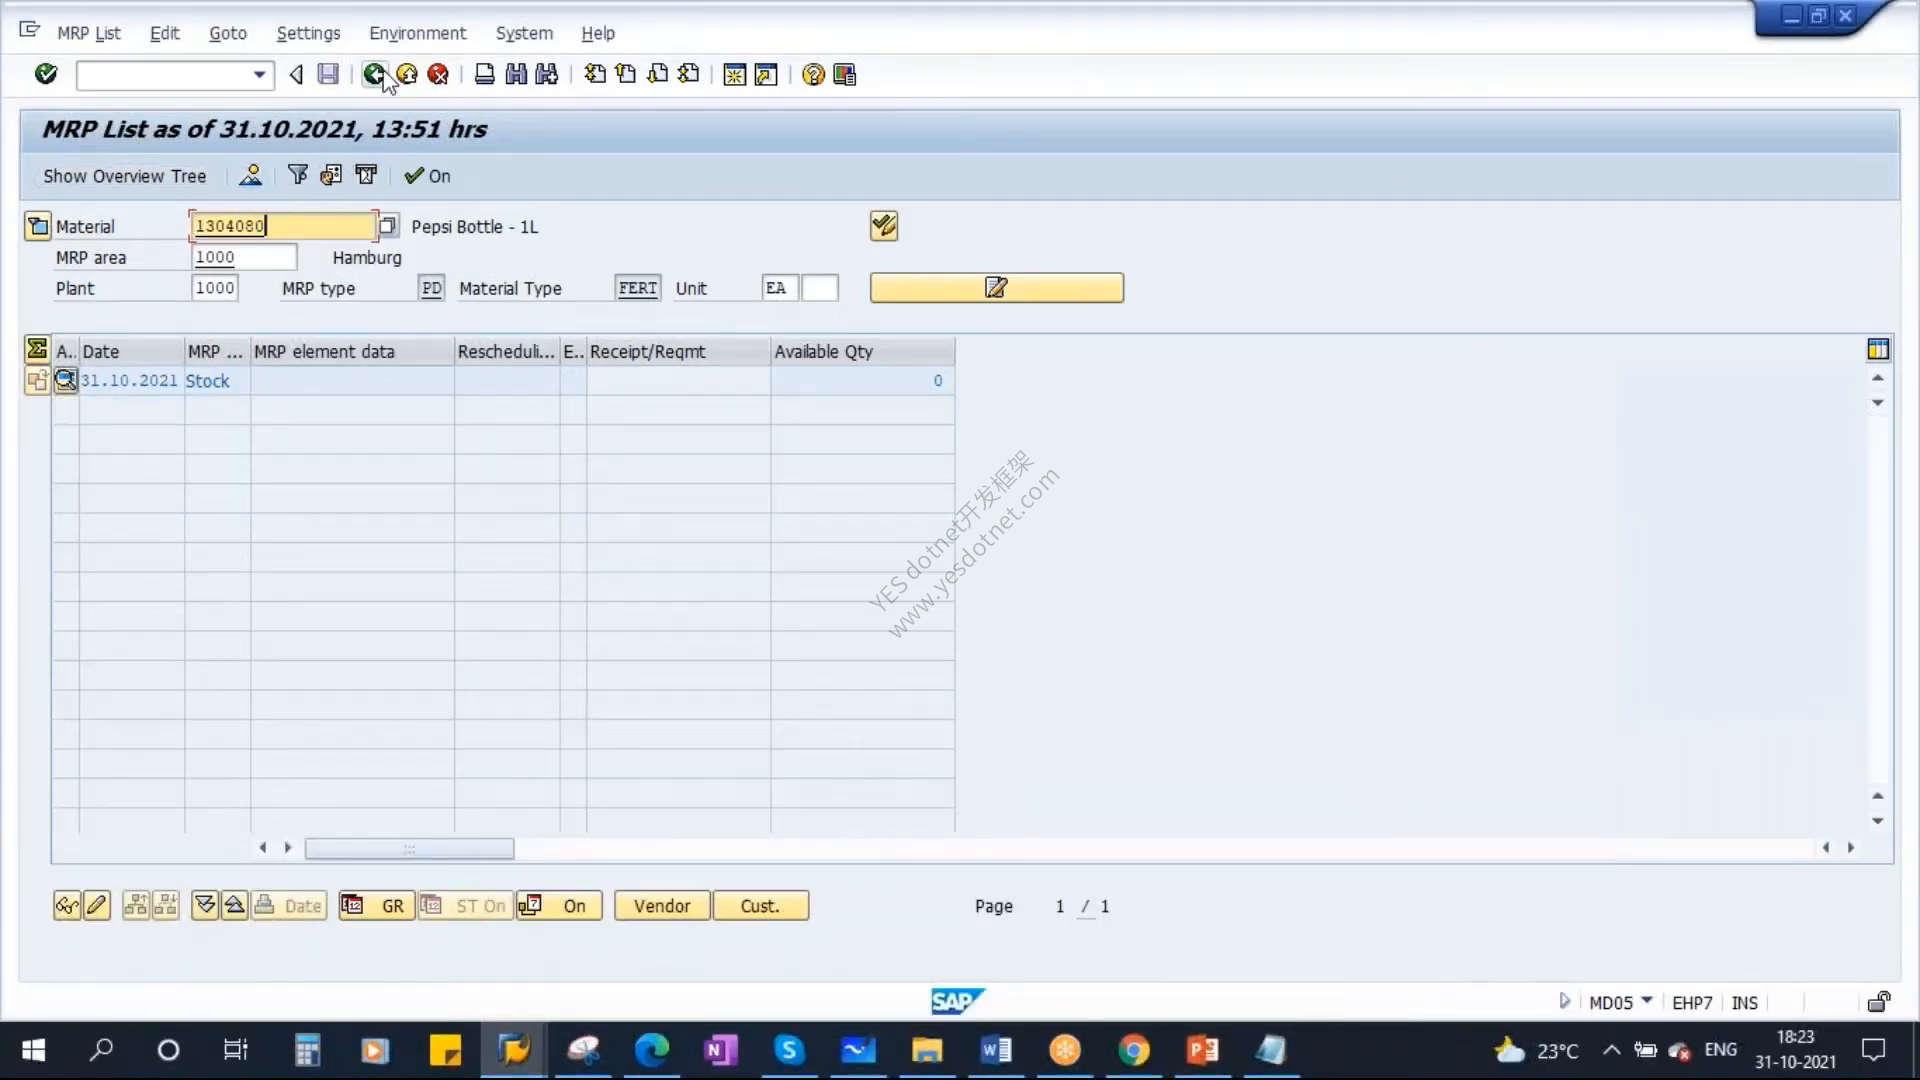1920x1080 pixels.
Task: Open the Environment menu
Action: click(x=418, y=33)
